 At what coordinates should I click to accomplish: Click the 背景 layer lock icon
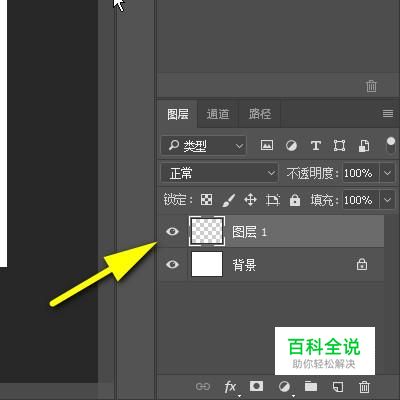click(362, 264)
